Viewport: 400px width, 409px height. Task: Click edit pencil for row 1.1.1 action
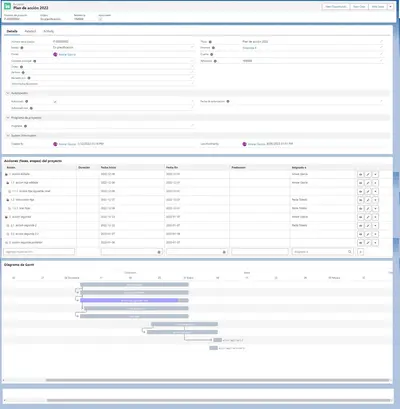[368, 191]
